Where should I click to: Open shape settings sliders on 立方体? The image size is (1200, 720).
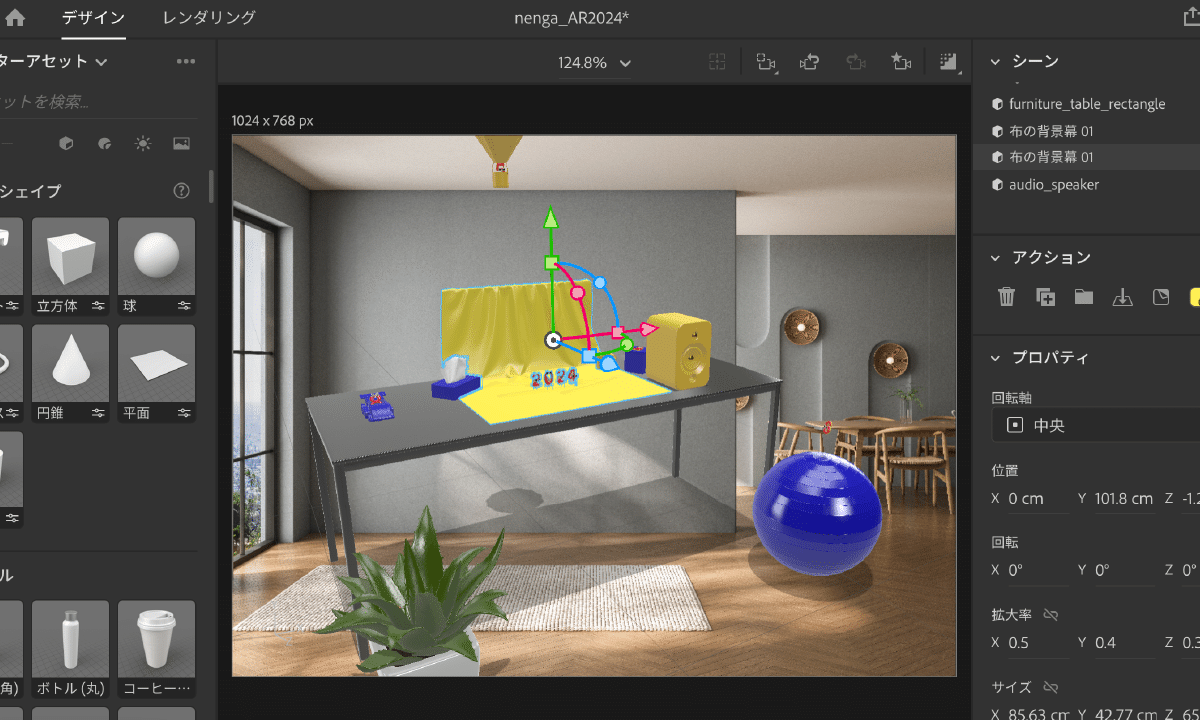[x=99, y=306]
